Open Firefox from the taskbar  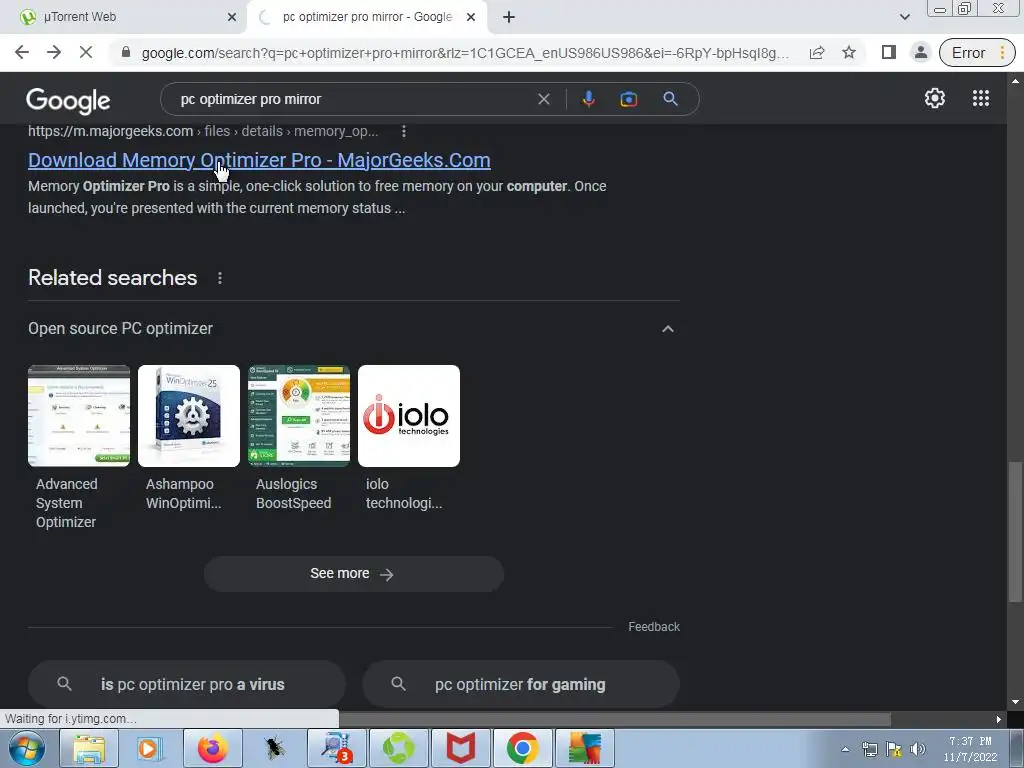click(x=213, y=748)
